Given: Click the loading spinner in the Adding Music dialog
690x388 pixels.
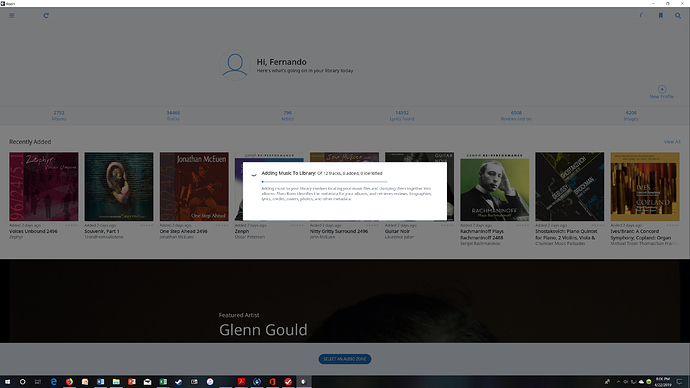Looking at the screenshot, I should [254, 174].
